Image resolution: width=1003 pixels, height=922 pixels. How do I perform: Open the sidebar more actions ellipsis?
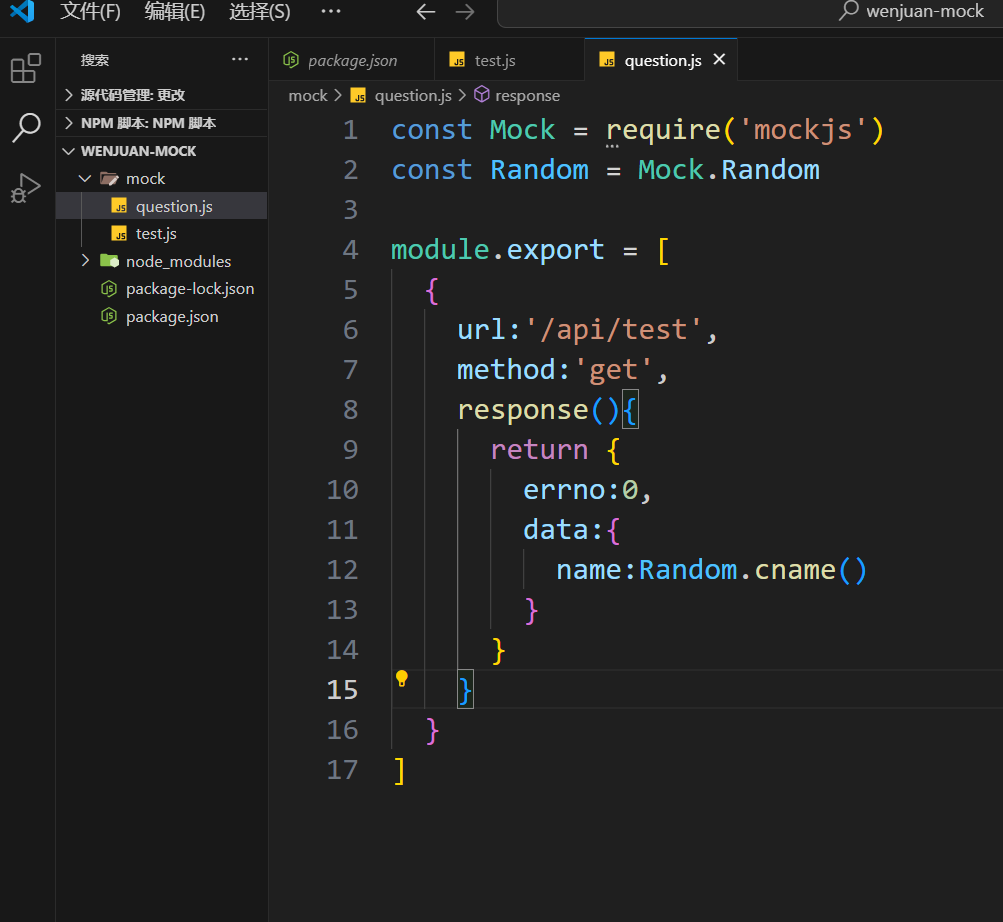(240, 60)
